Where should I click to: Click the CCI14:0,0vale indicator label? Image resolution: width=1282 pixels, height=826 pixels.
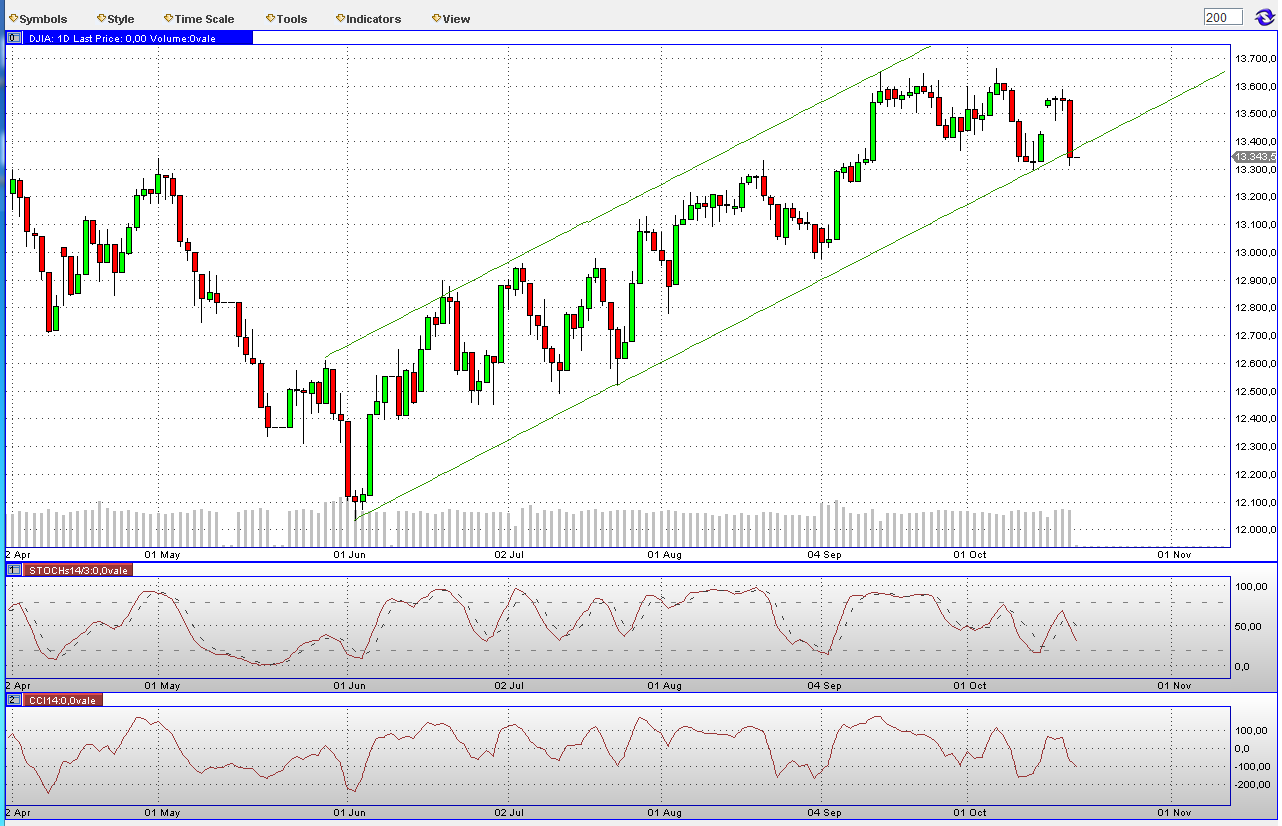coord(60,700)
